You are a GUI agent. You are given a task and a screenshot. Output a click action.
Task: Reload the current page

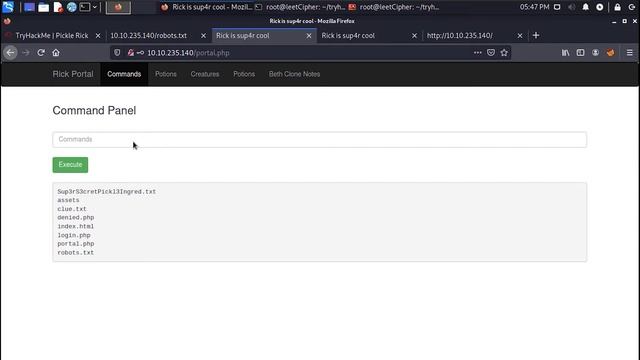coord(41,53)
